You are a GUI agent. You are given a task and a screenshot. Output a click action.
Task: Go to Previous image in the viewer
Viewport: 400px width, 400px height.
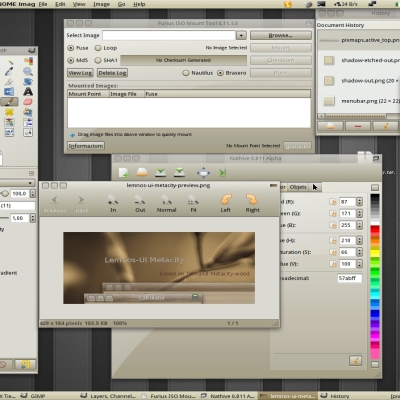(x=55, y=203)
